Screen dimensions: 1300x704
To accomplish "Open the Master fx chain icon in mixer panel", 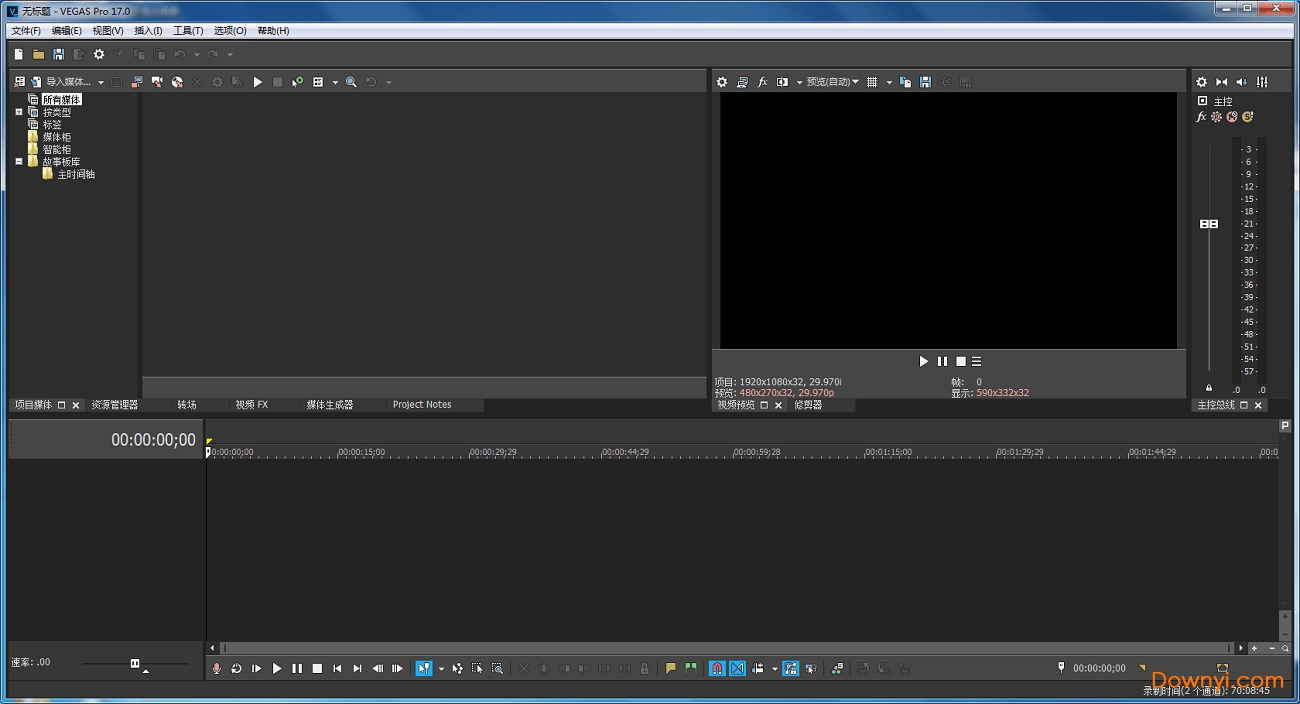I will pos(1200,116).
